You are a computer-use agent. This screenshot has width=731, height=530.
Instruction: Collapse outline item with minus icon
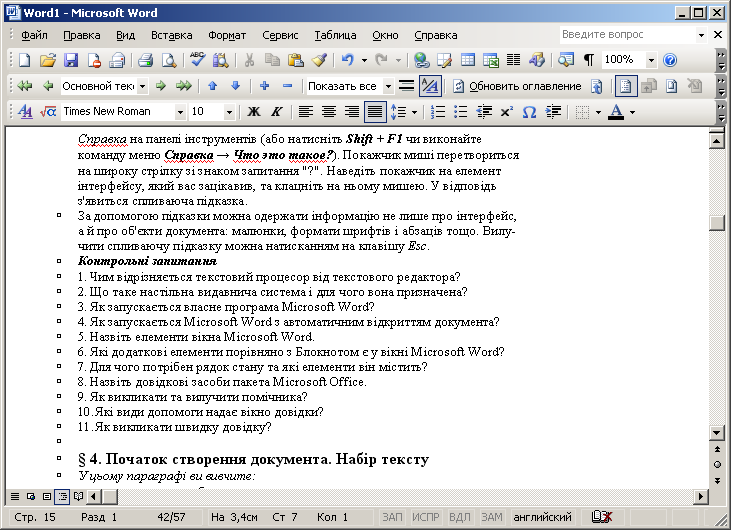pyautogui.click(x=288, y=86)
